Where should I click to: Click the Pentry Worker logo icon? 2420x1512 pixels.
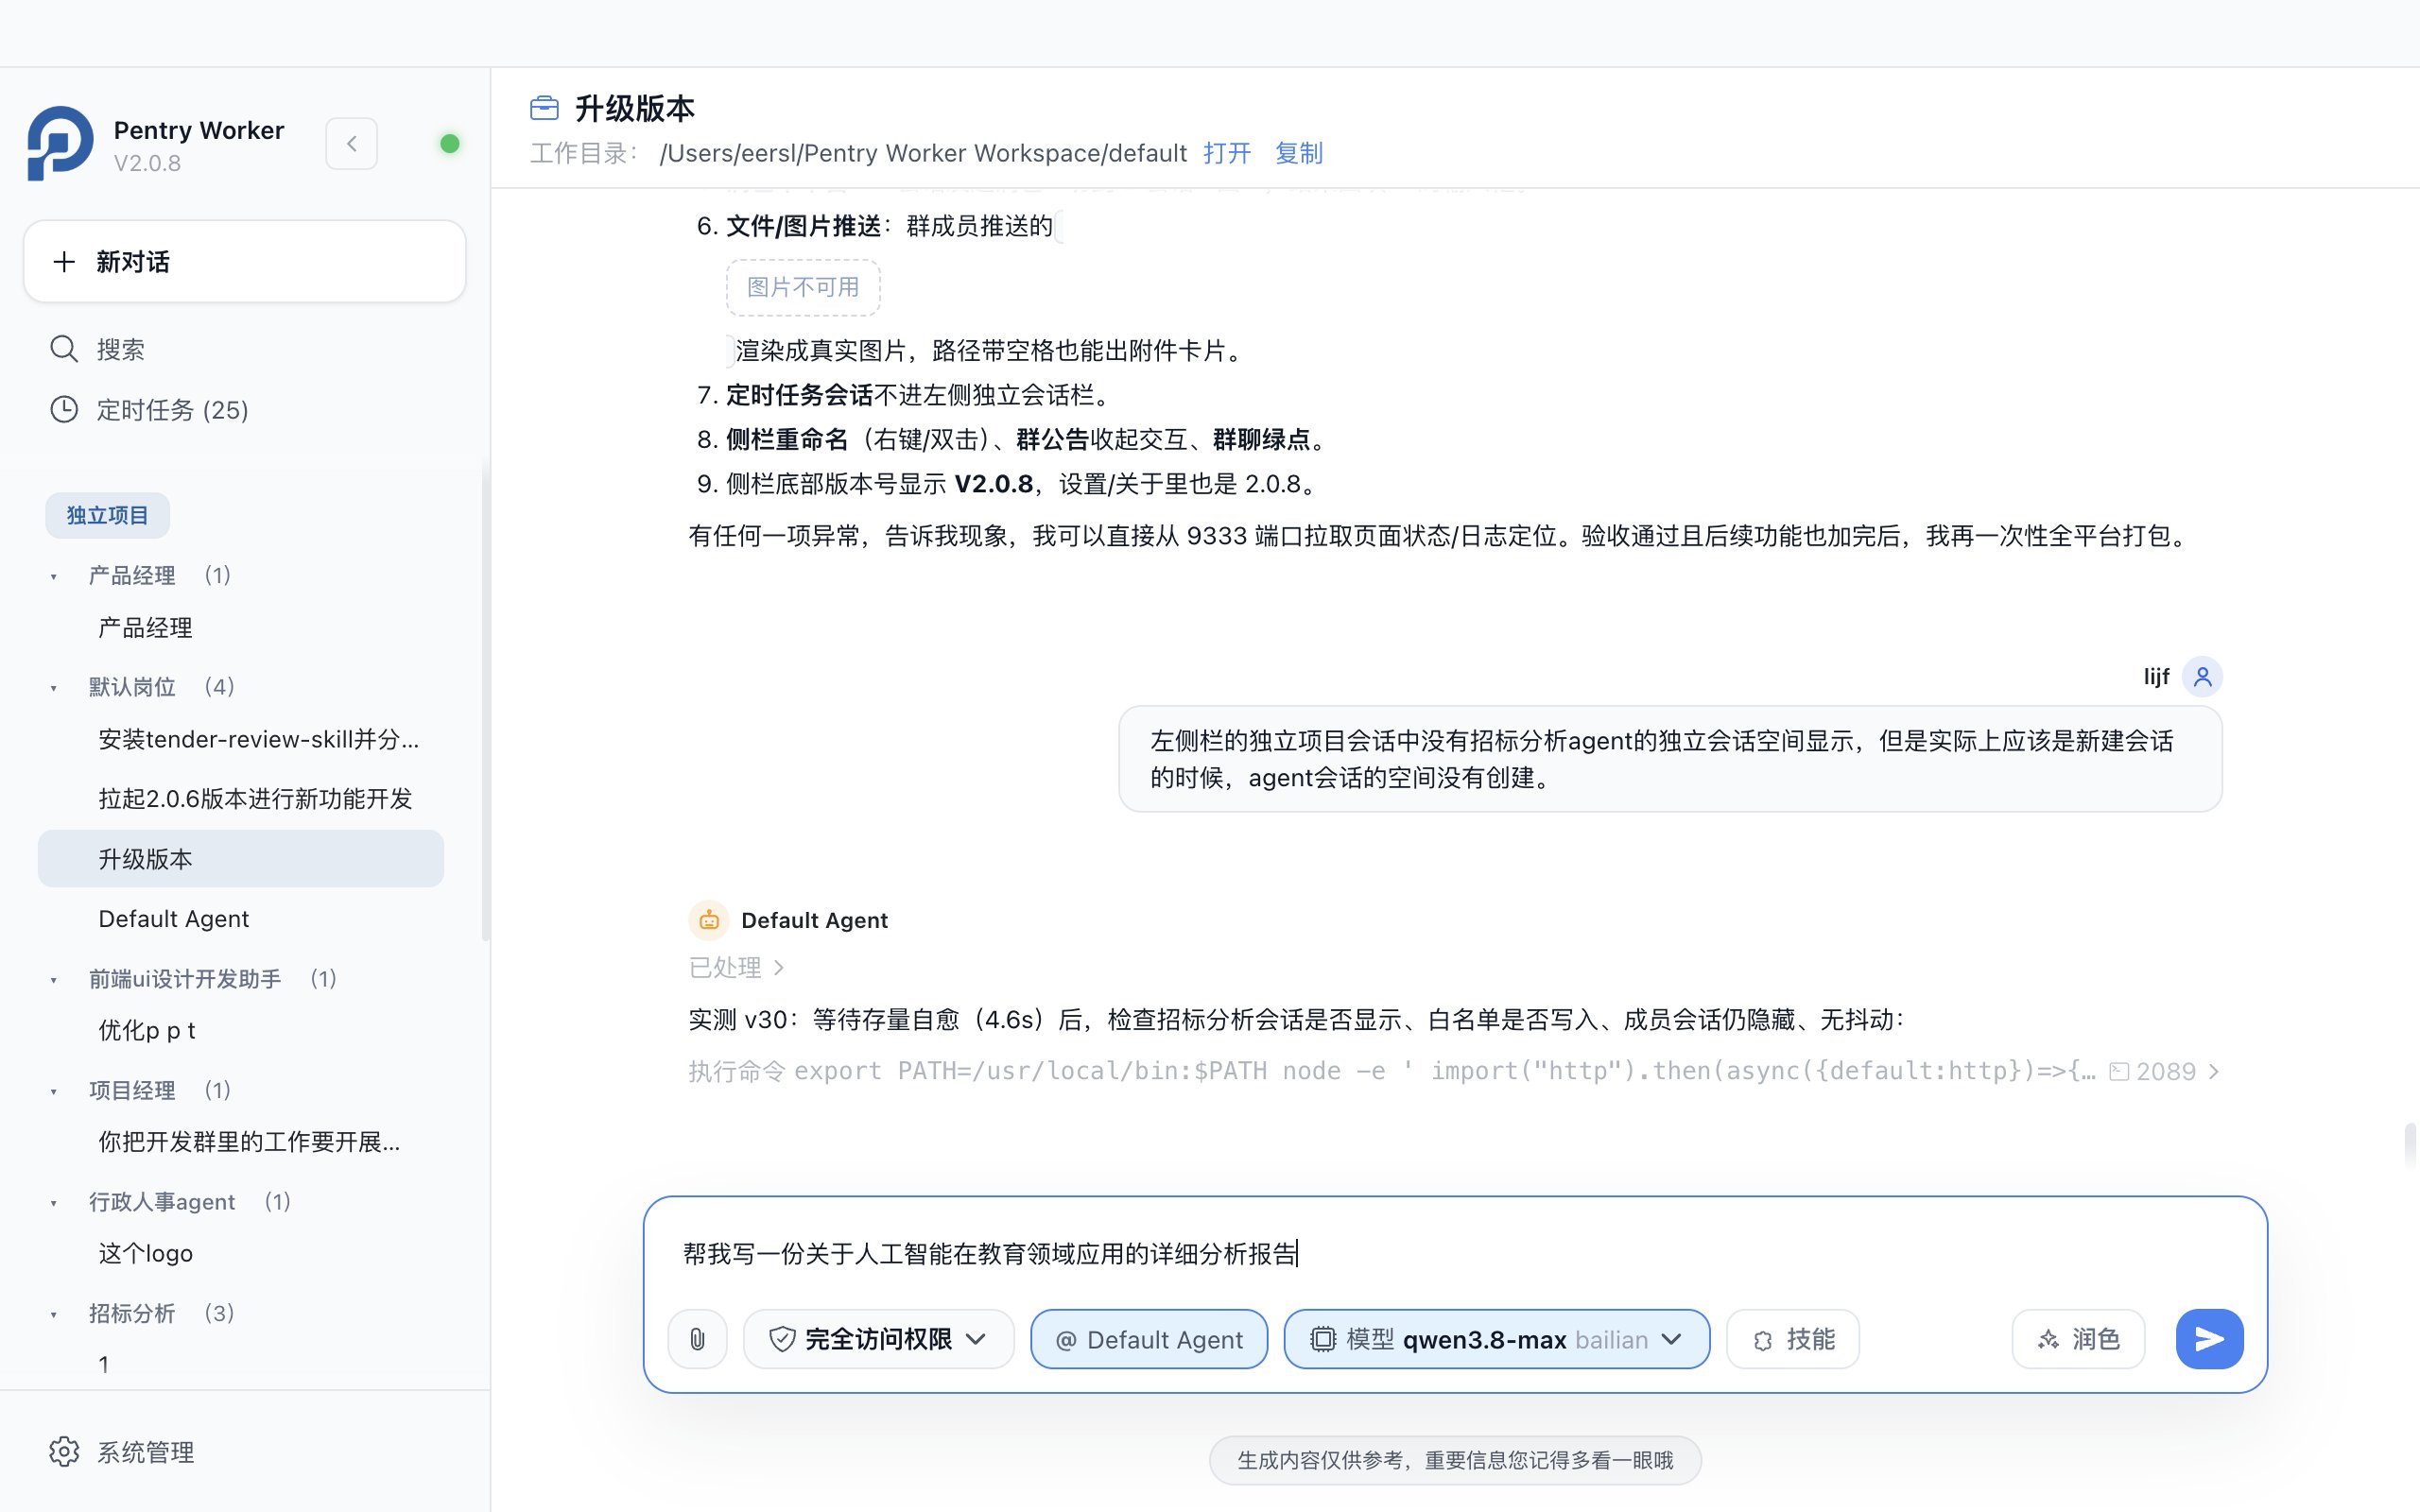(x=60, y=144)
